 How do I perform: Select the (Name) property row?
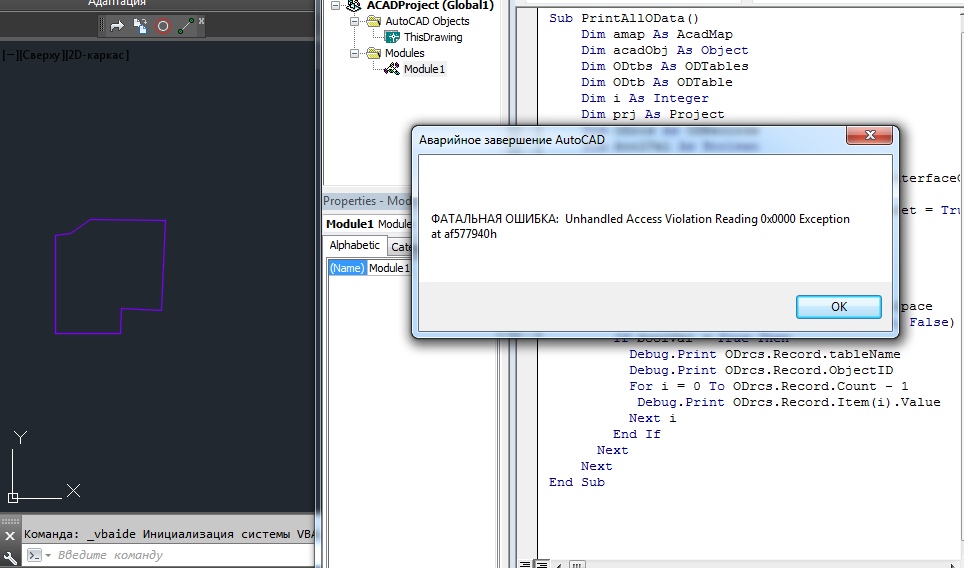[347, 268]
